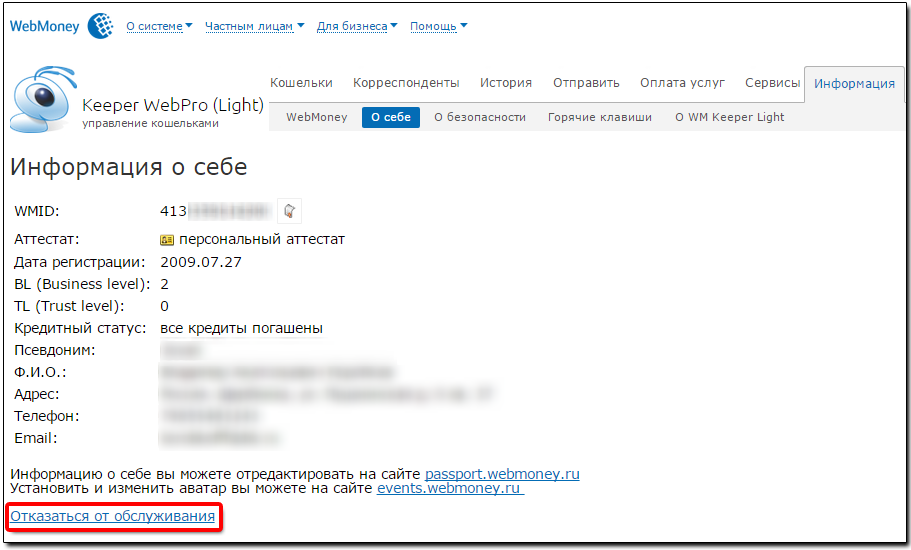Viewport: 911px width, 550px height.
Task: Switch to the Кошельки tab
Action: pos(301,83)
